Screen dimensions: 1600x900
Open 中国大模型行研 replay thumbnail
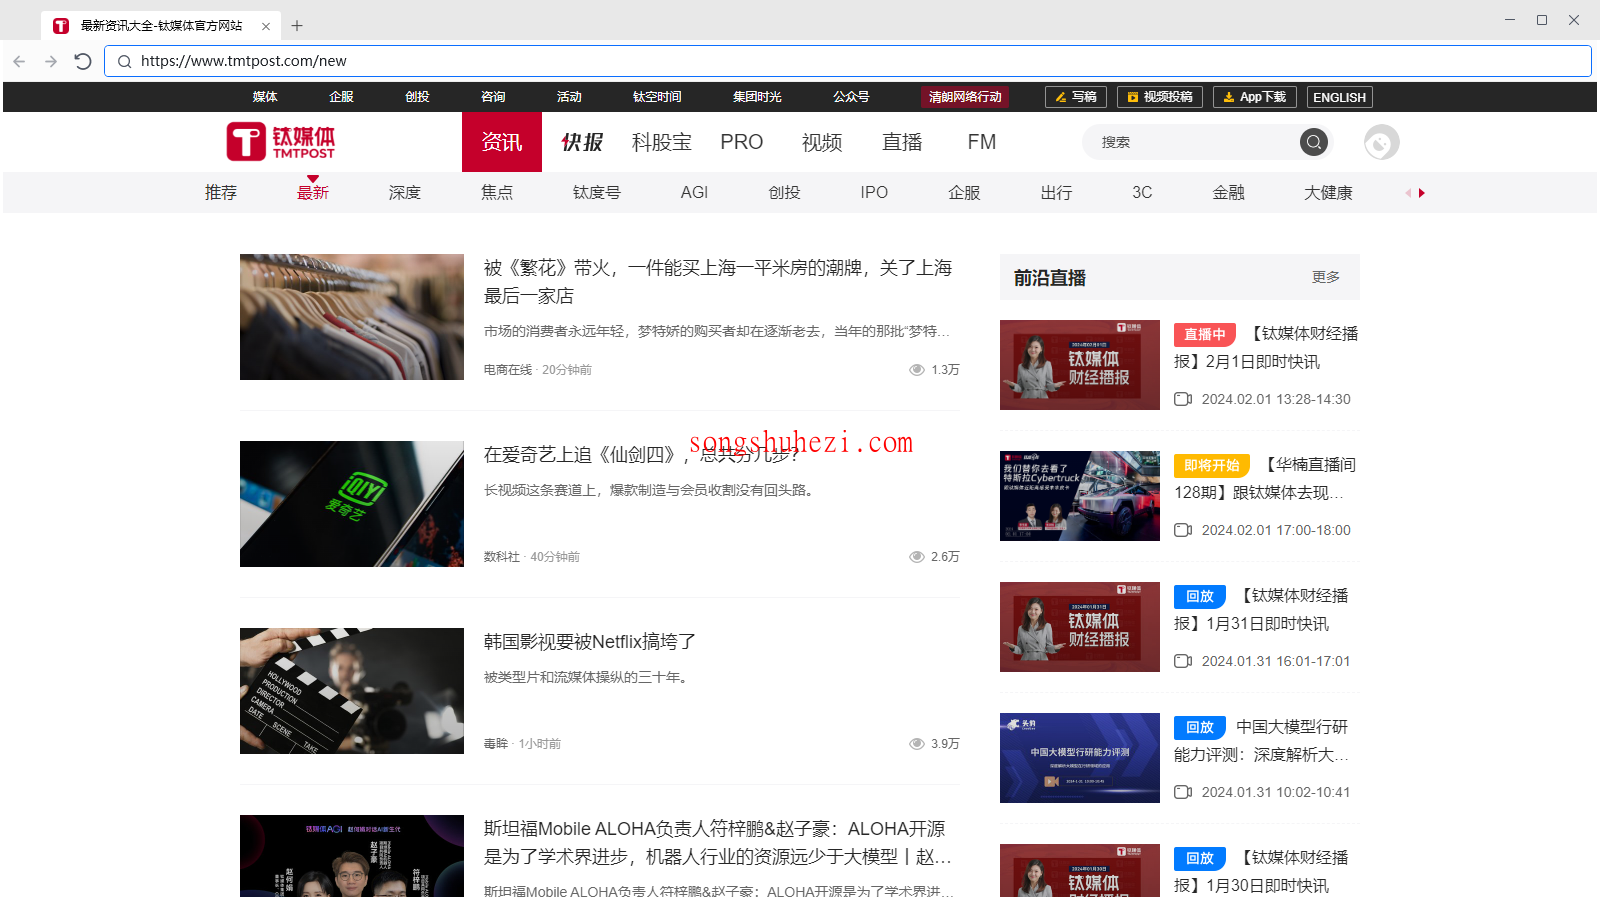point(1080,758)
